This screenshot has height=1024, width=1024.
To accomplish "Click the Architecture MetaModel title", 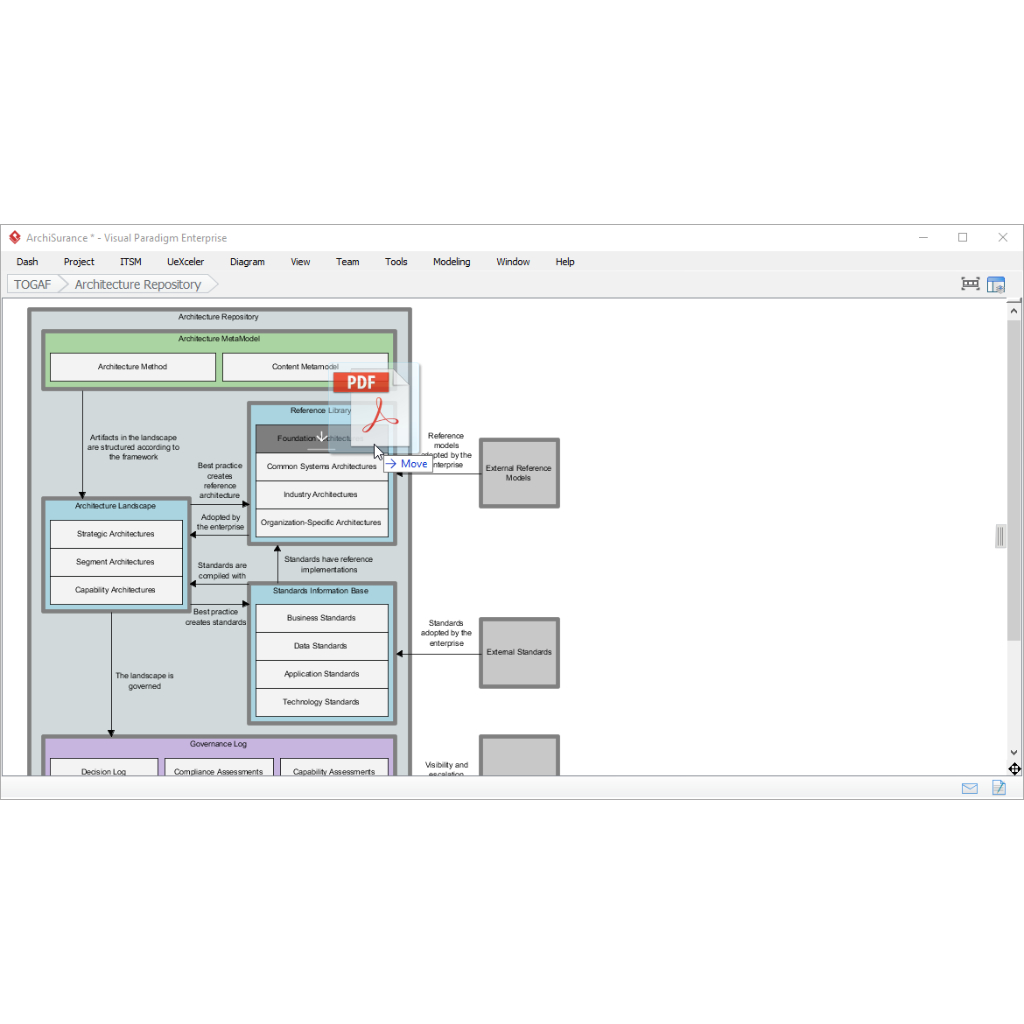I will [219, 339].
